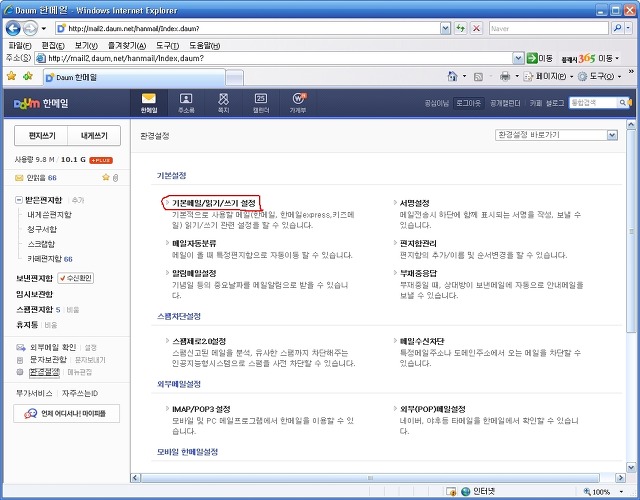The width and height of the screenshot is (640, 500).
Task: Open the search provider dropdown arrow
Action: (x=629, y=28)
